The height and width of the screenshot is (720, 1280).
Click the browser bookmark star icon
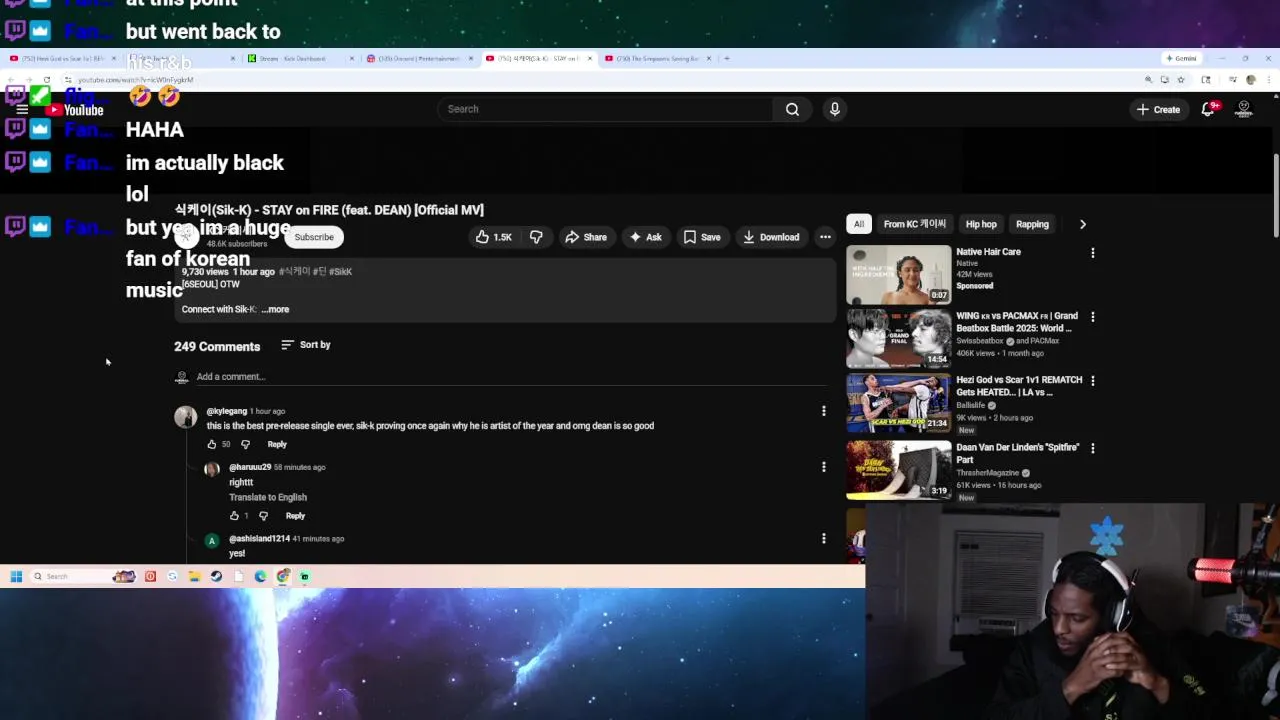pyautogui.click(x=1181, y=80)
